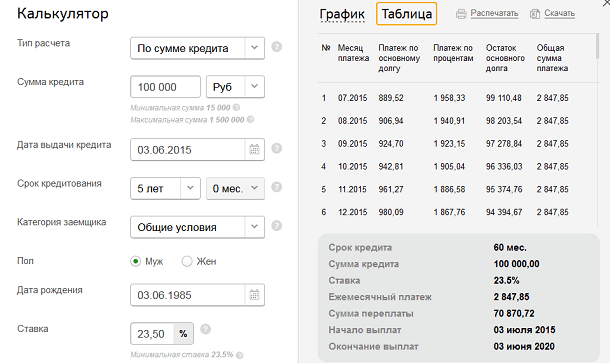Select the Муж radio button
The image size is (610, 363).
[x=135, y=261]
